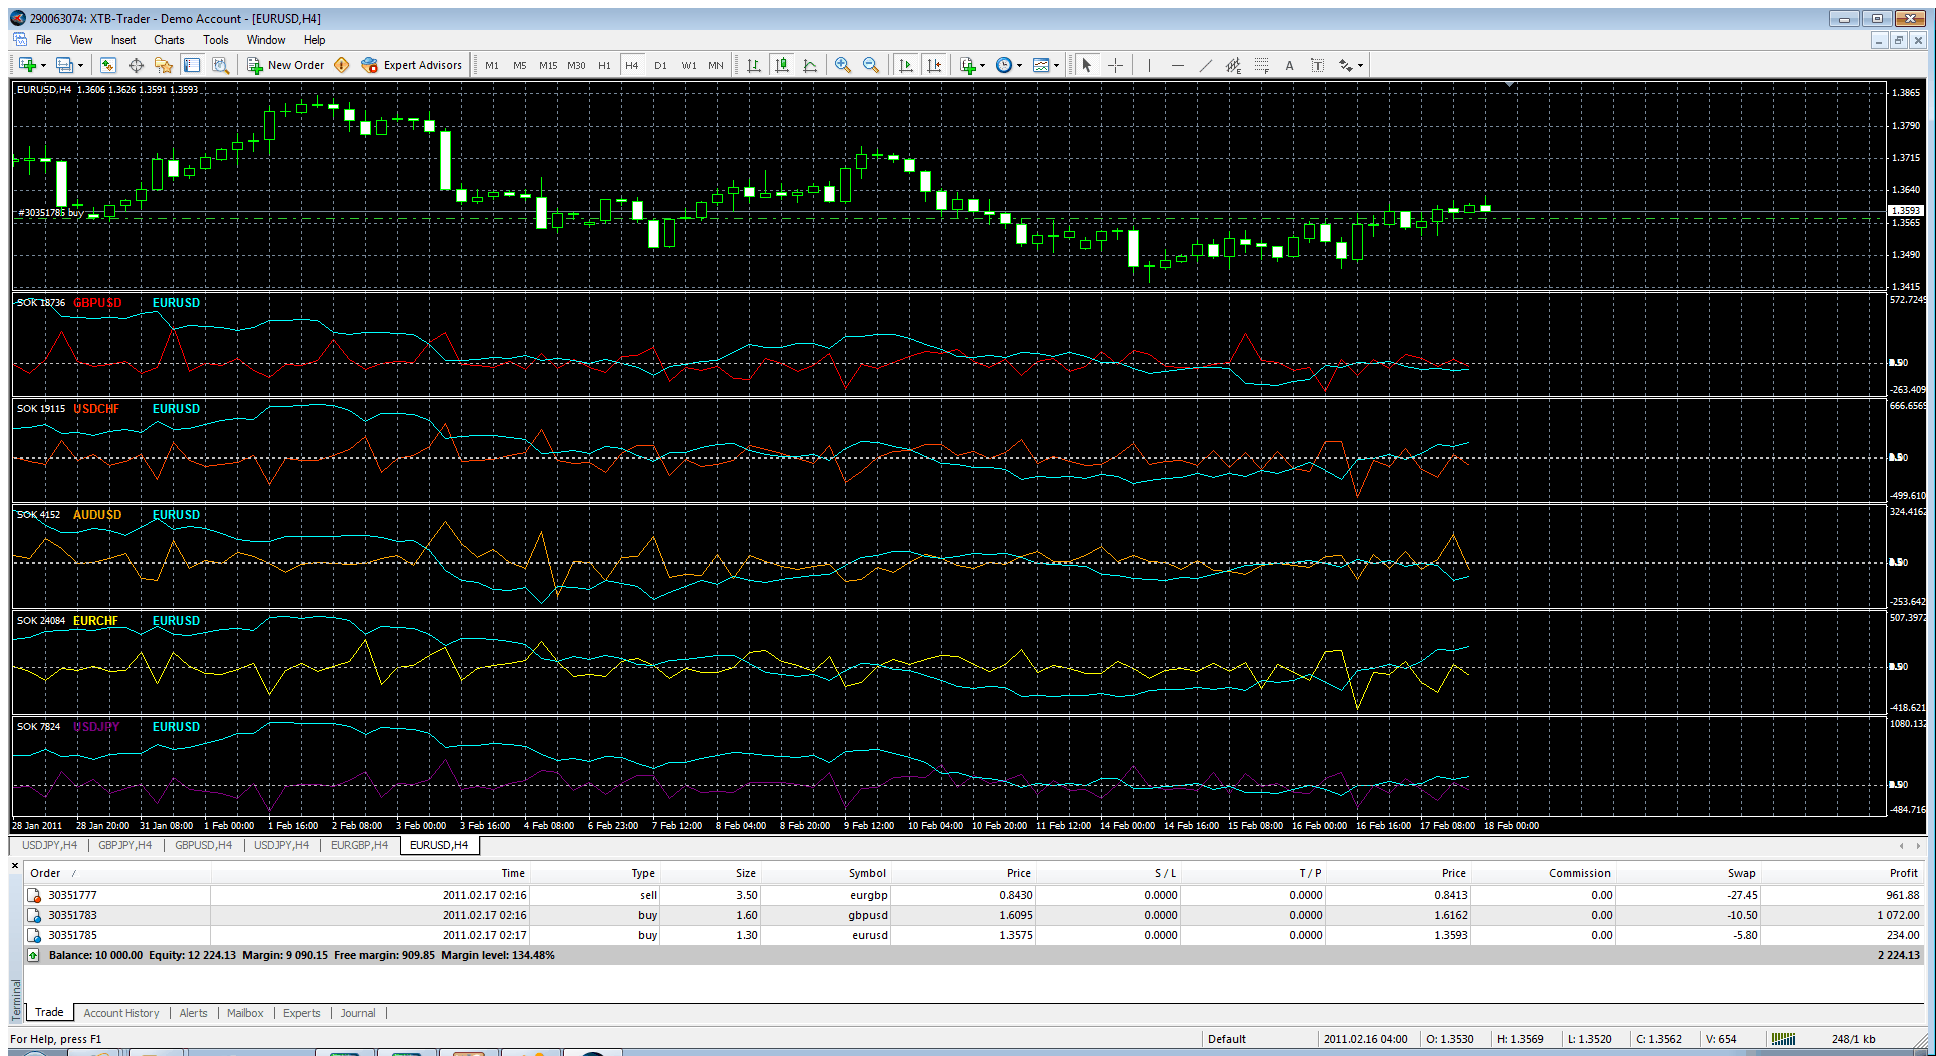The height and width of the screenshot is (1056, 1936).
Task: Open the File menu
Action: pyautogui.click(x=44, y=40)
